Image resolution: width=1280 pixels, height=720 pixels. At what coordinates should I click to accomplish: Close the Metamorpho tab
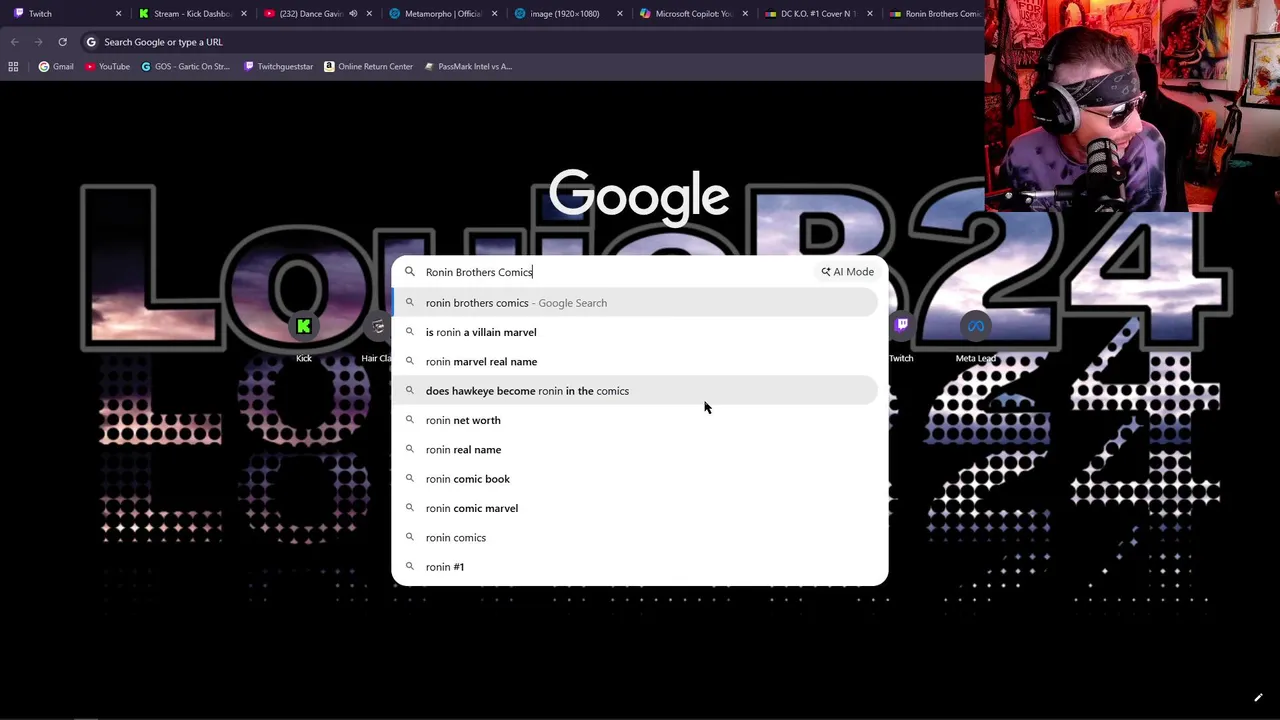(494, 14)
